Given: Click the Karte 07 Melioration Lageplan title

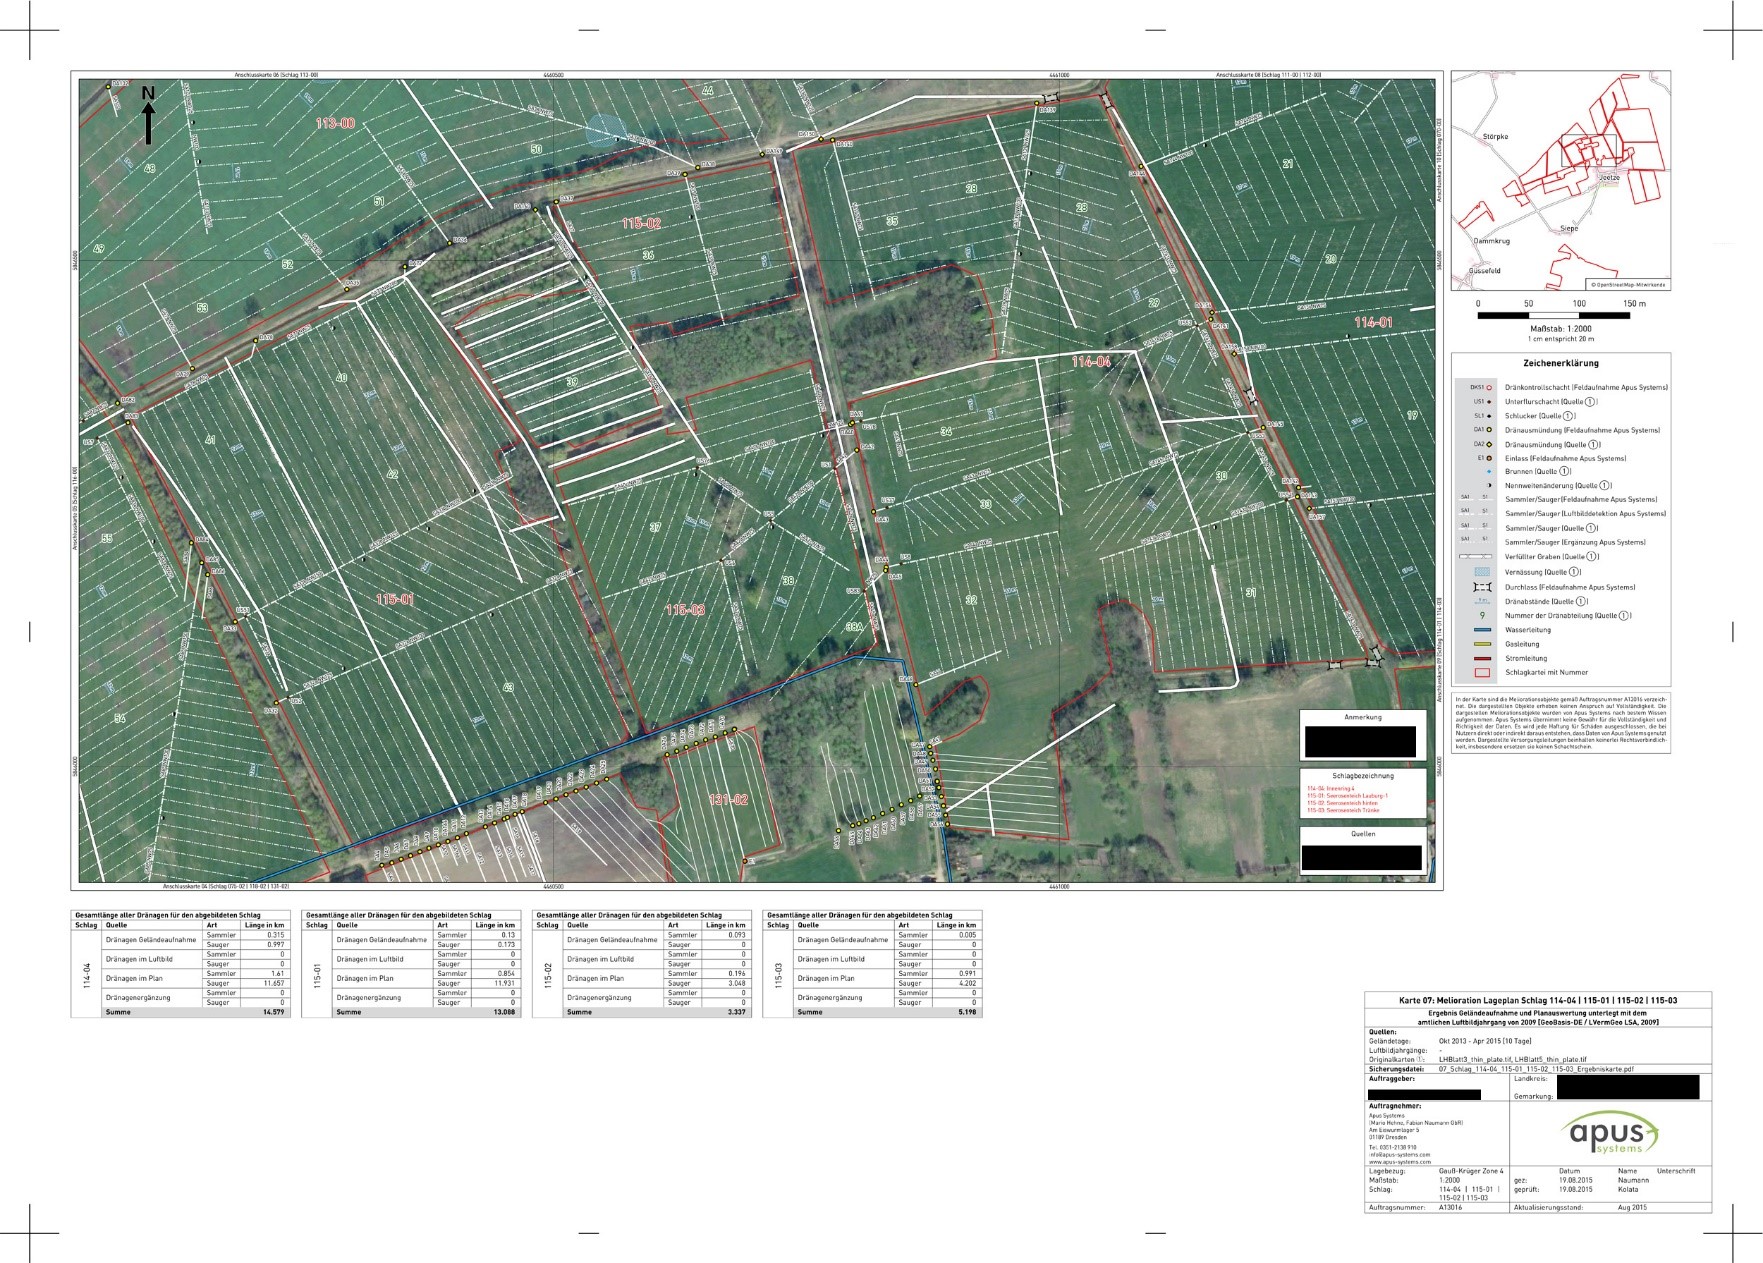Looking at the screenshot, I should [x=1538, y=1000].
